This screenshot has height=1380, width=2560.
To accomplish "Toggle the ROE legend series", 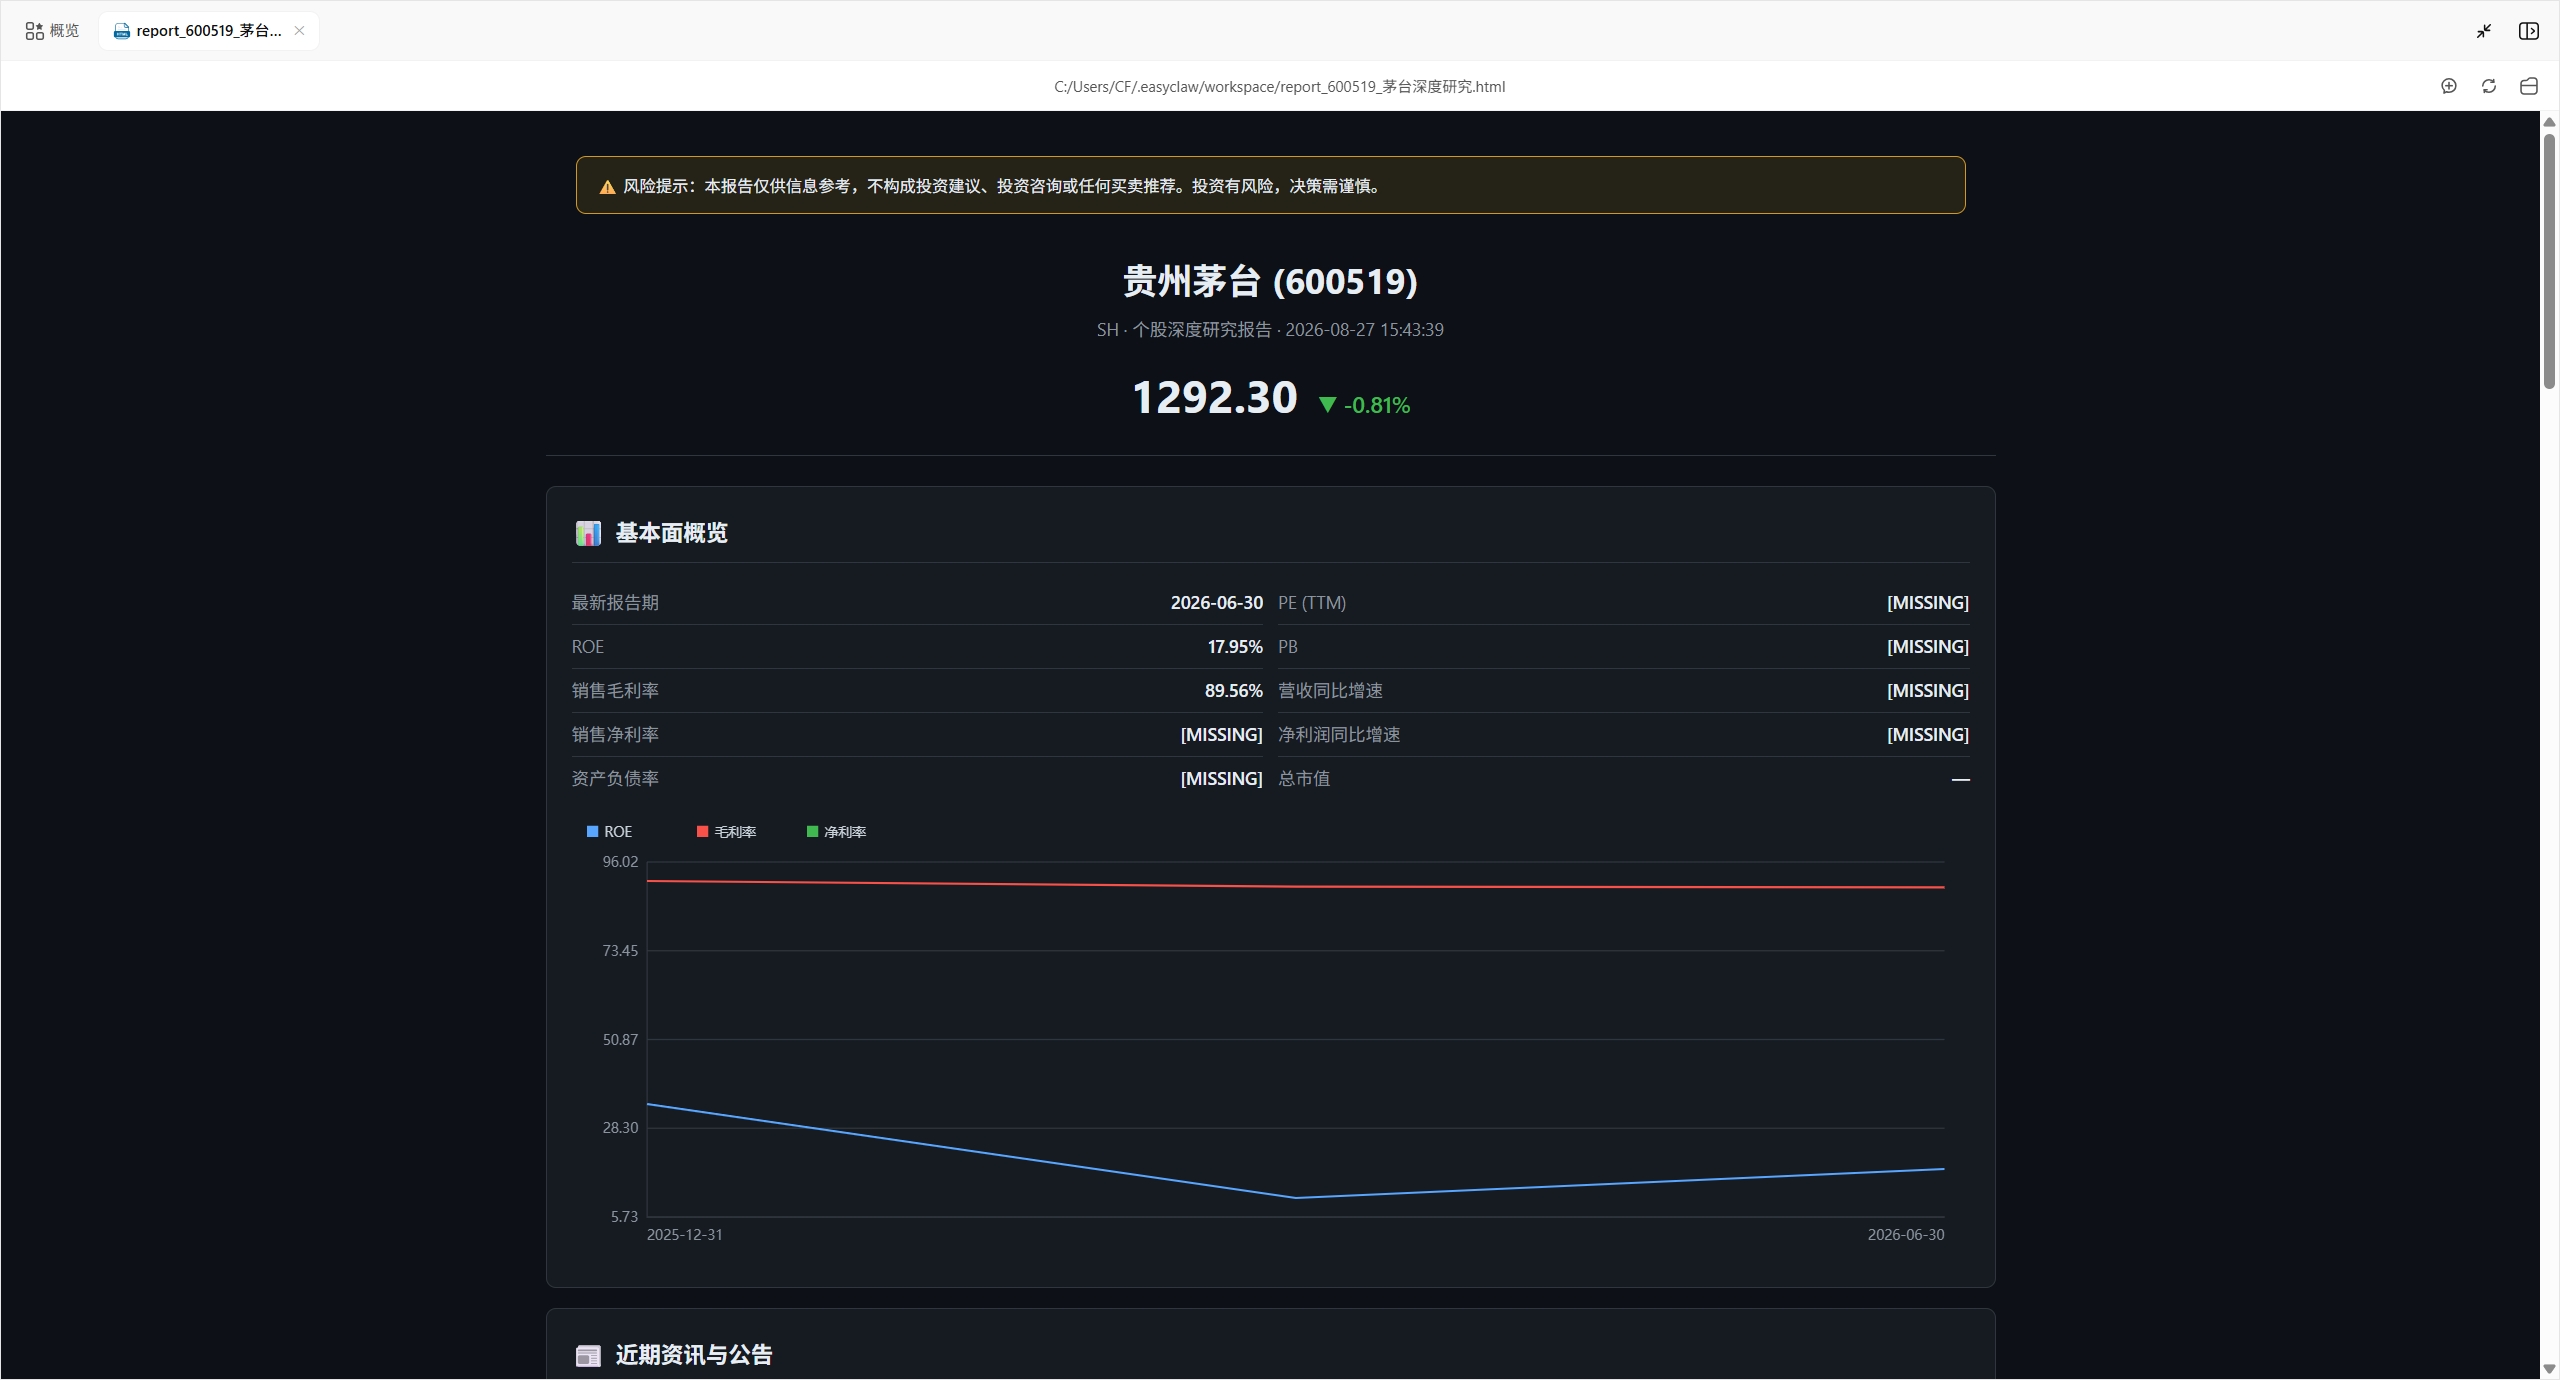I will (609, 832).
